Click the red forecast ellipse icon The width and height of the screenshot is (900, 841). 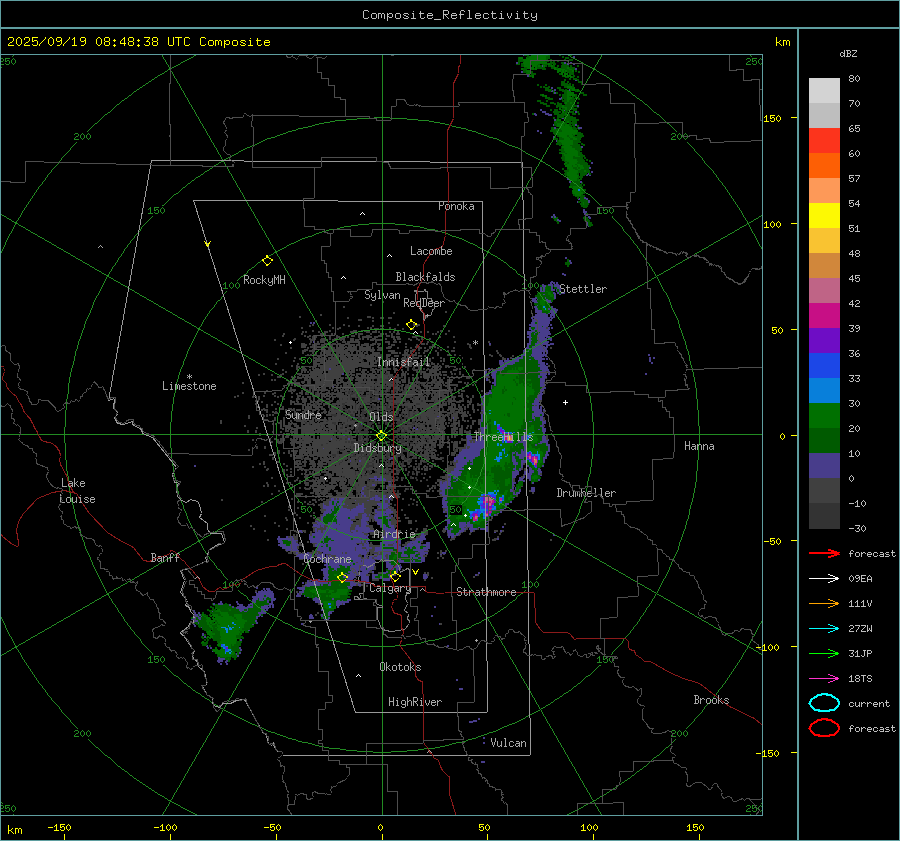pos(823,728)
